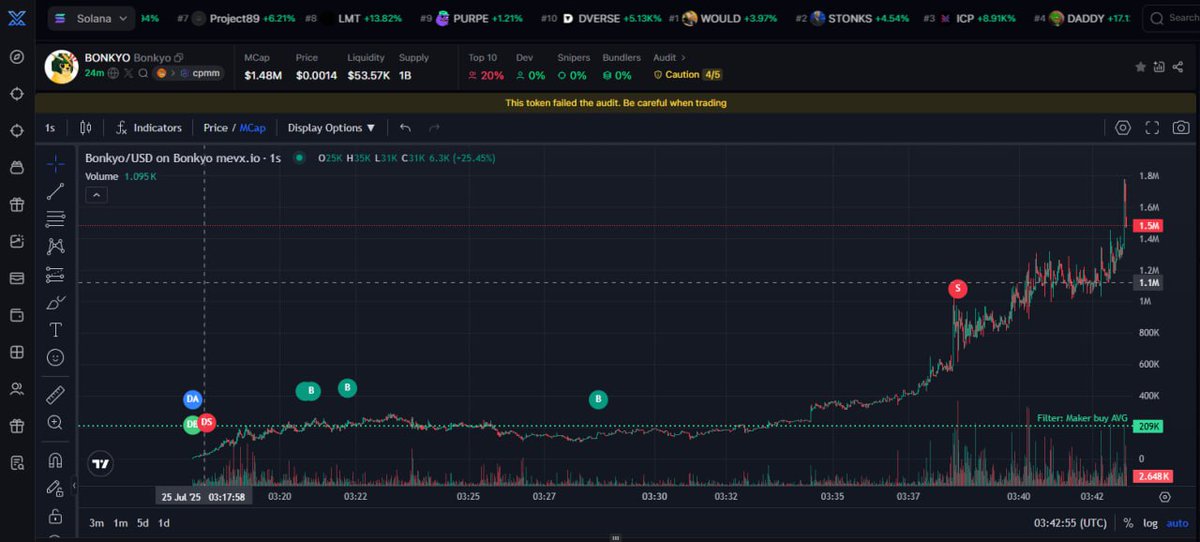1200x542 pixels.
Task: Select the crosshair cursor tool
Action: (56, 163)
